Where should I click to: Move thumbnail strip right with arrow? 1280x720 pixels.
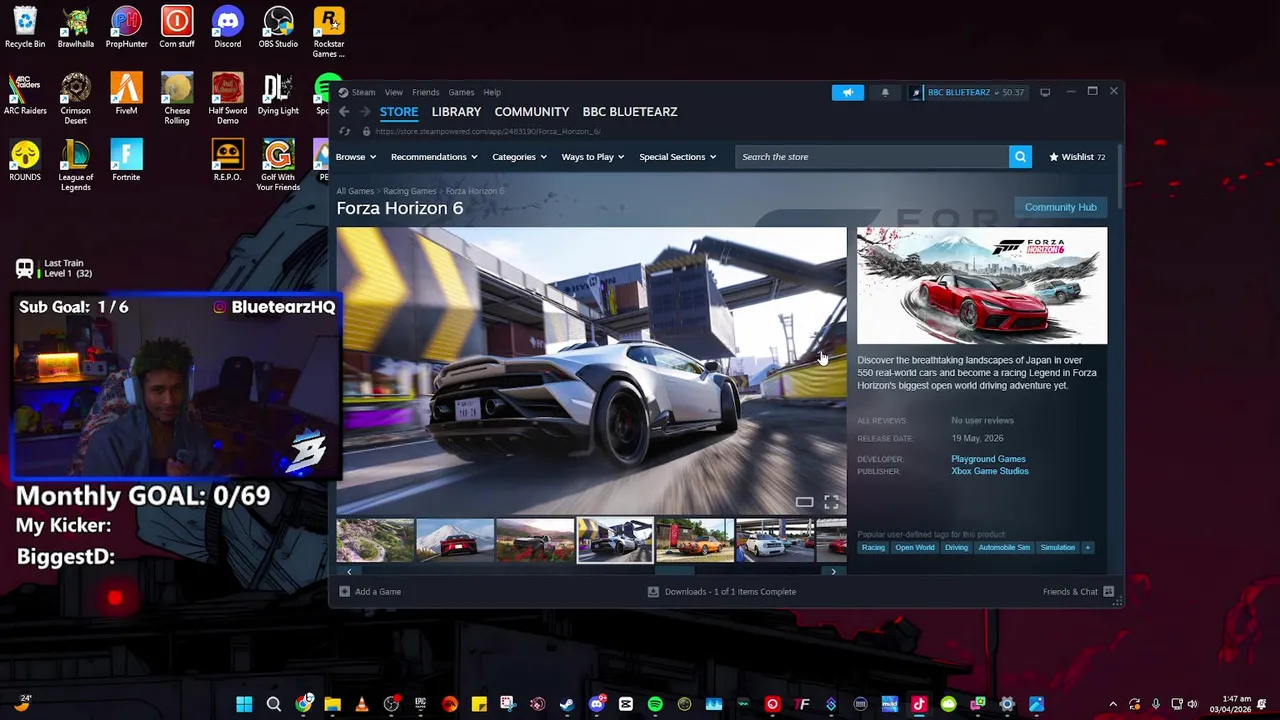click(x=833, y=571)
